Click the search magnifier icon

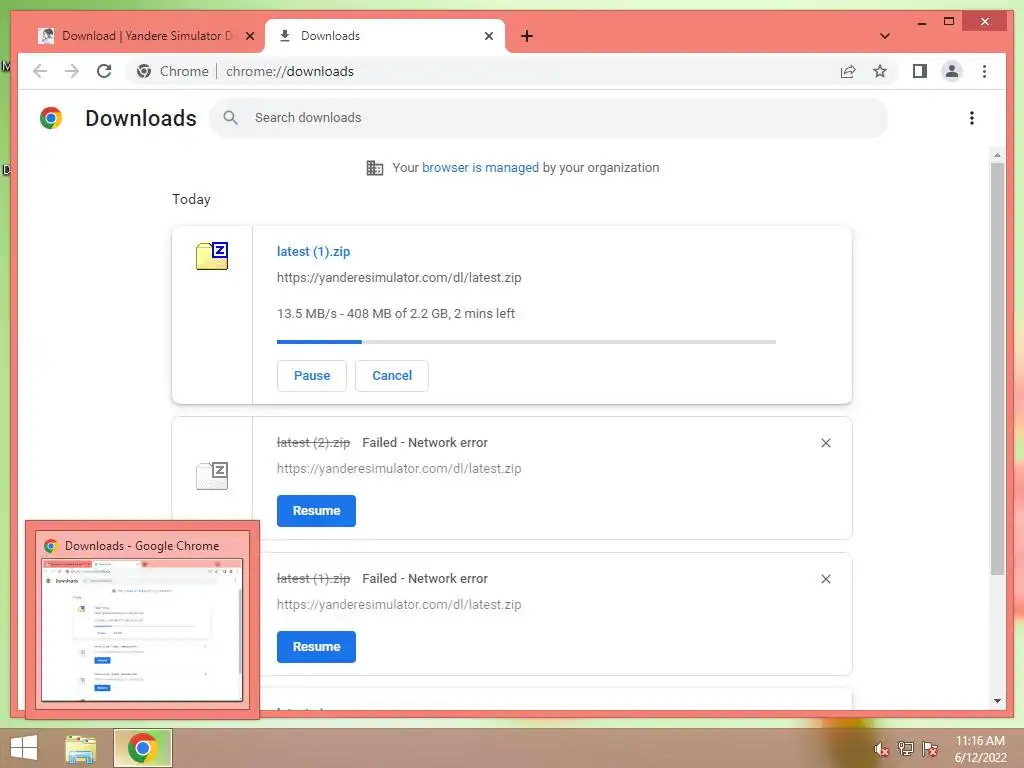click(x=230, y=118)
